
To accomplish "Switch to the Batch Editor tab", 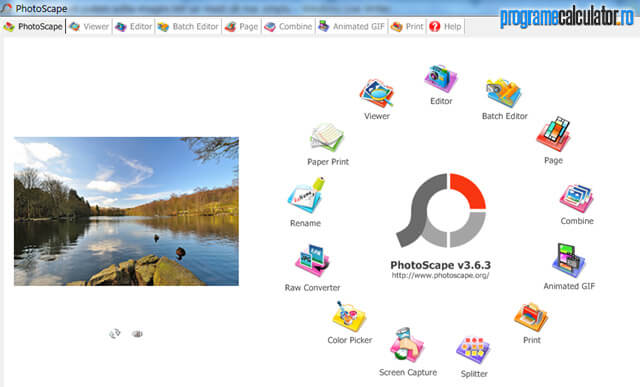I will (x=188, y=27).
